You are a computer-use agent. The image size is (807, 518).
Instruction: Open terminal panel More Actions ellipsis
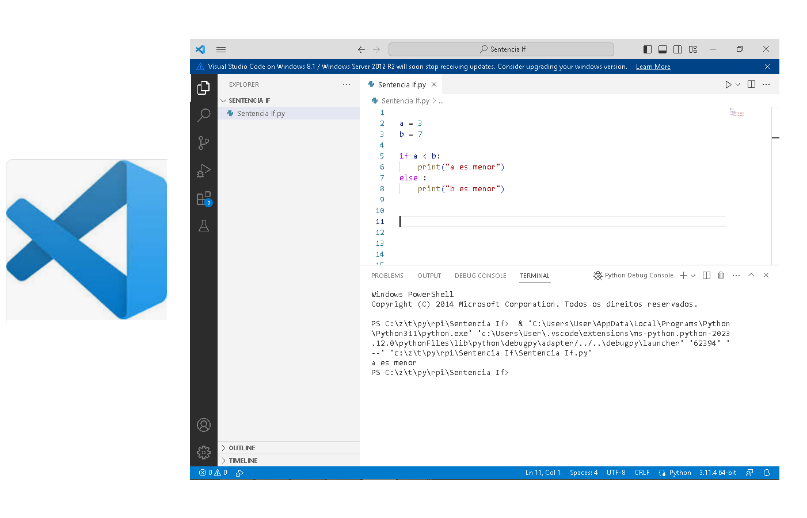coord(736,275)
